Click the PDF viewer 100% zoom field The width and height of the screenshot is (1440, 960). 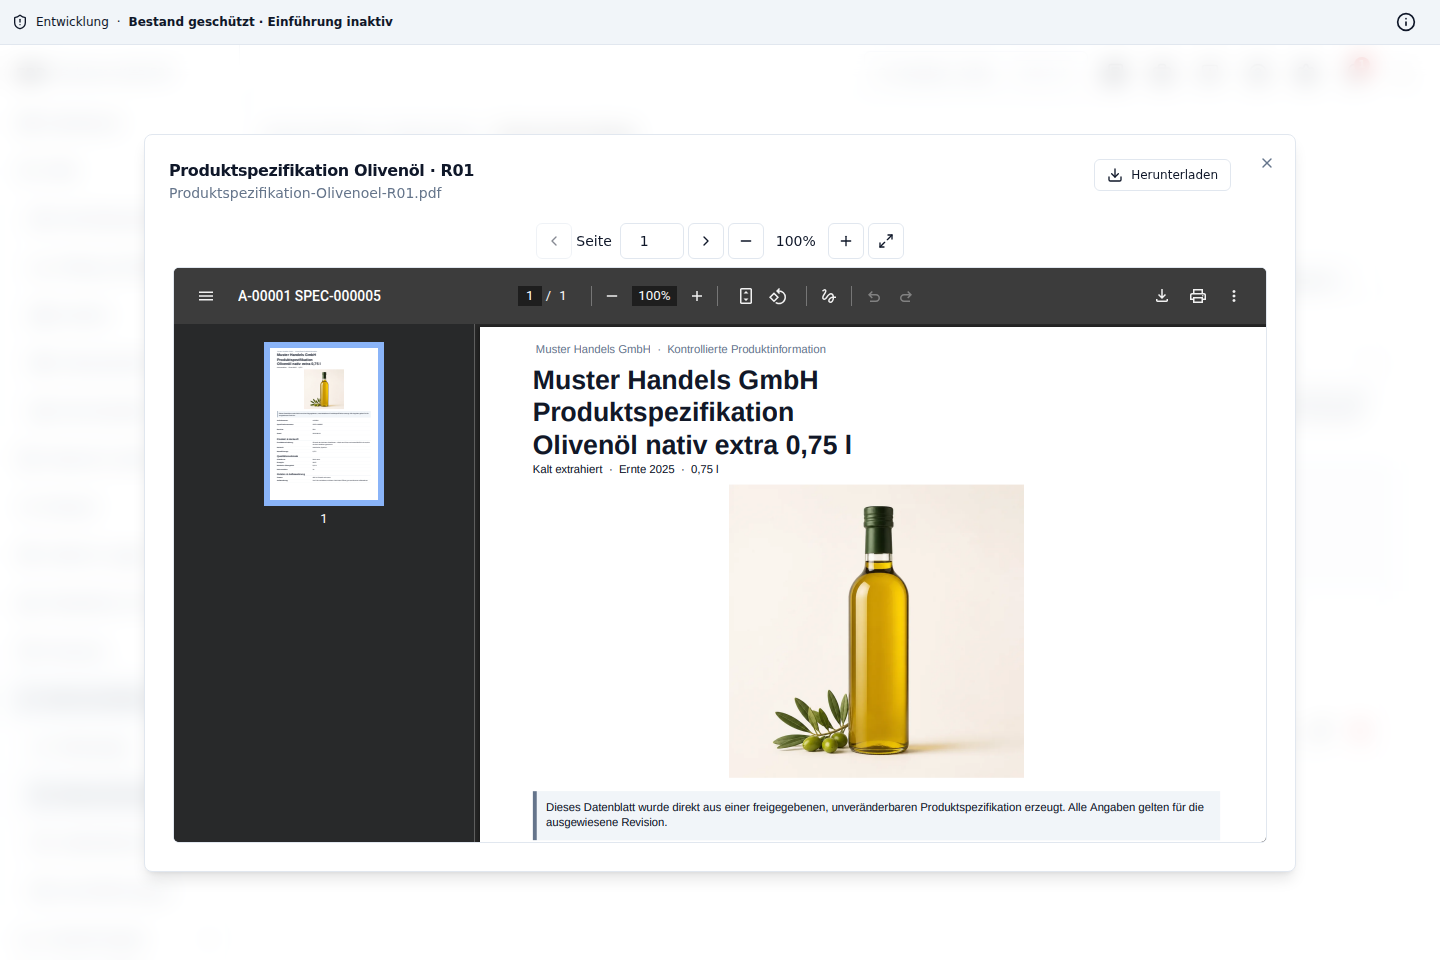[x=654, y=296]
